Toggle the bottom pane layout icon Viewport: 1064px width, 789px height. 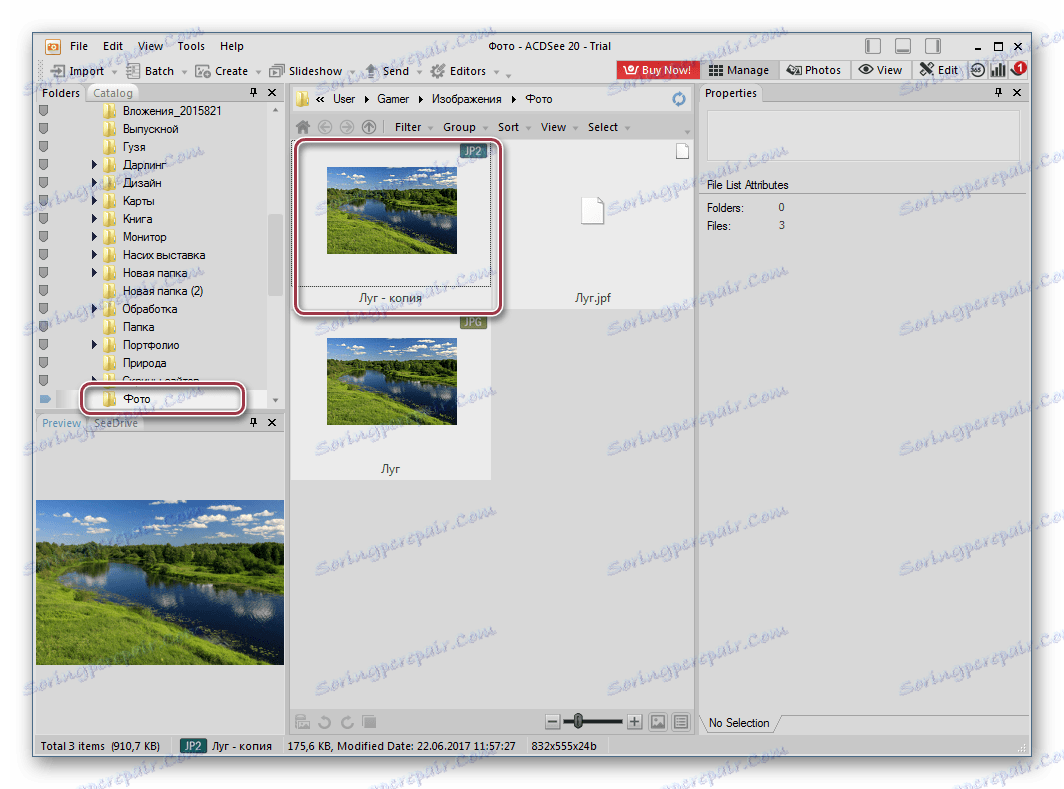(902, 46)
